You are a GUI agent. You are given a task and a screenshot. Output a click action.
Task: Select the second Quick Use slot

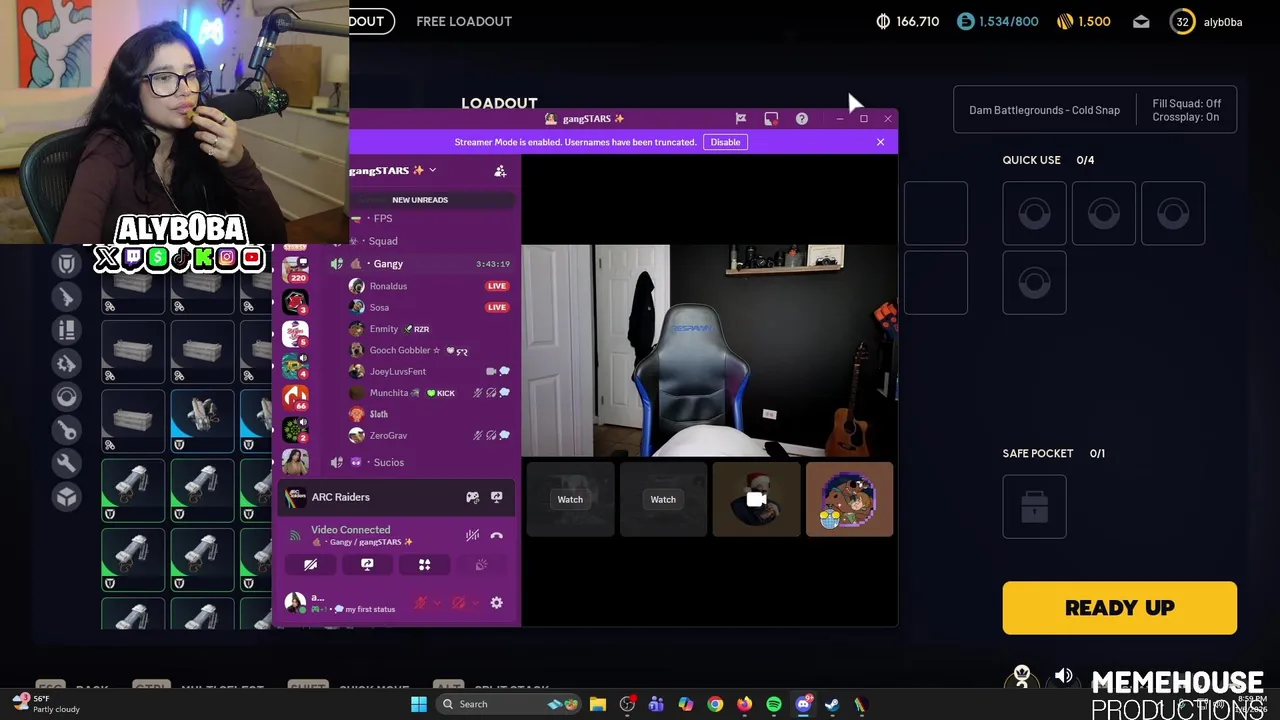(x=1104, y=213)
